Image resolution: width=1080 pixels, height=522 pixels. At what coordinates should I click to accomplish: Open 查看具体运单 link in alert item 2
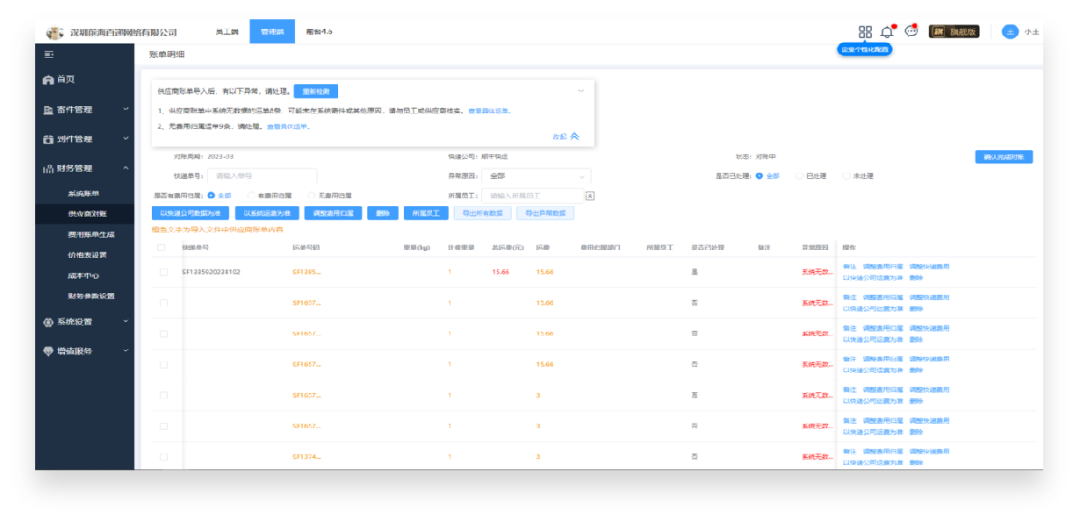288,127
